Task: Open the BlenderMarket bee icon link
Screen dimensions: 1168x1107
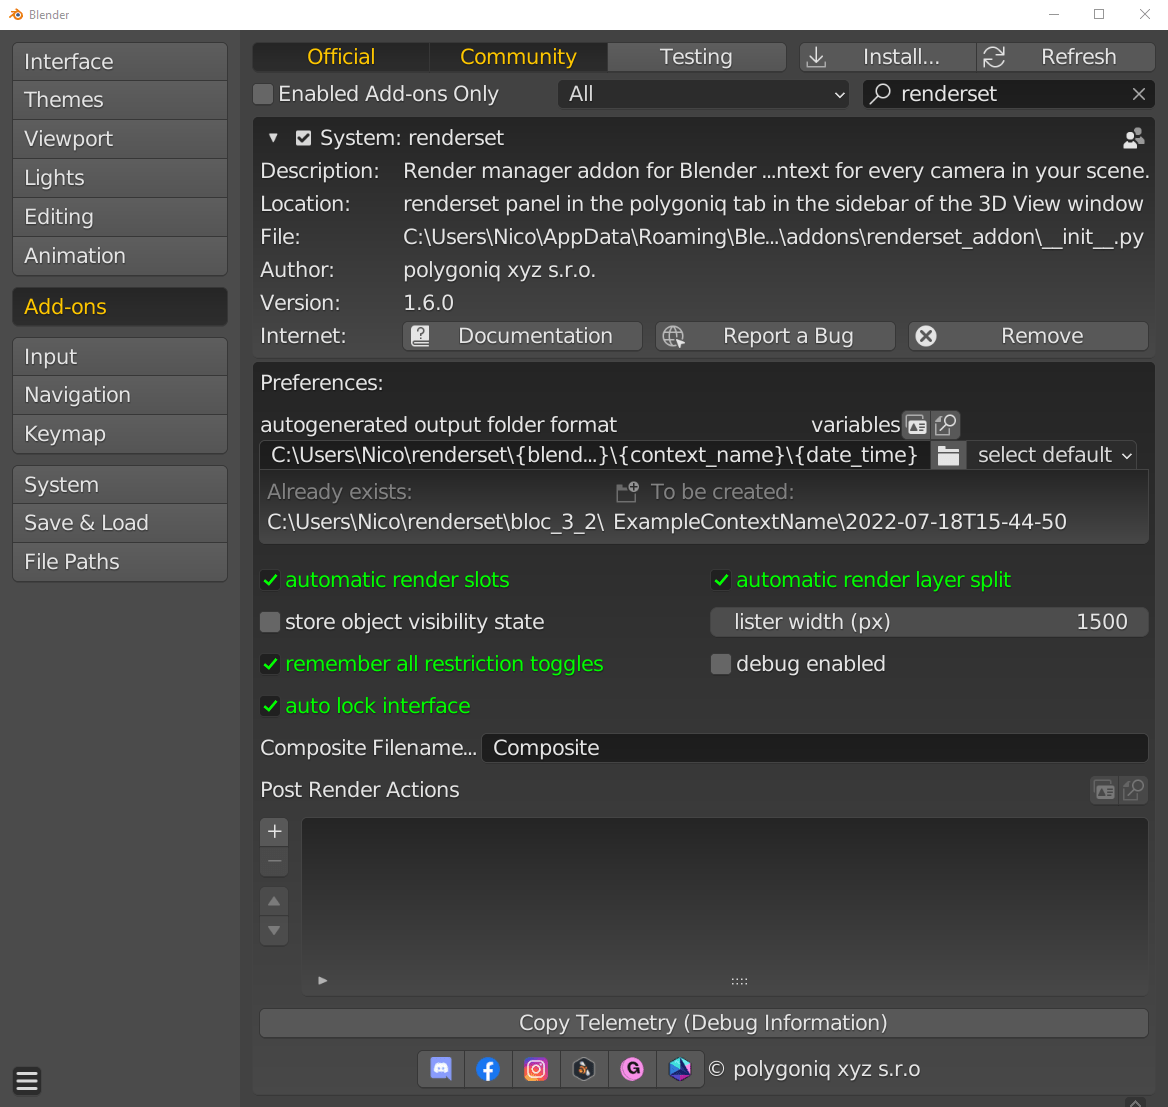Action: click(584, 1069)
